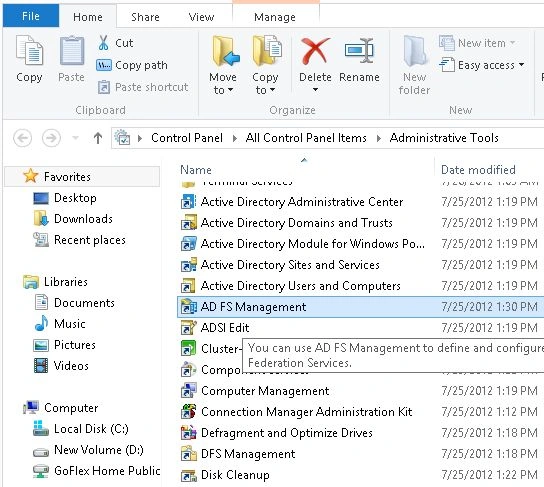
Task: Sort by the Name column header
Action: (196, 170)
